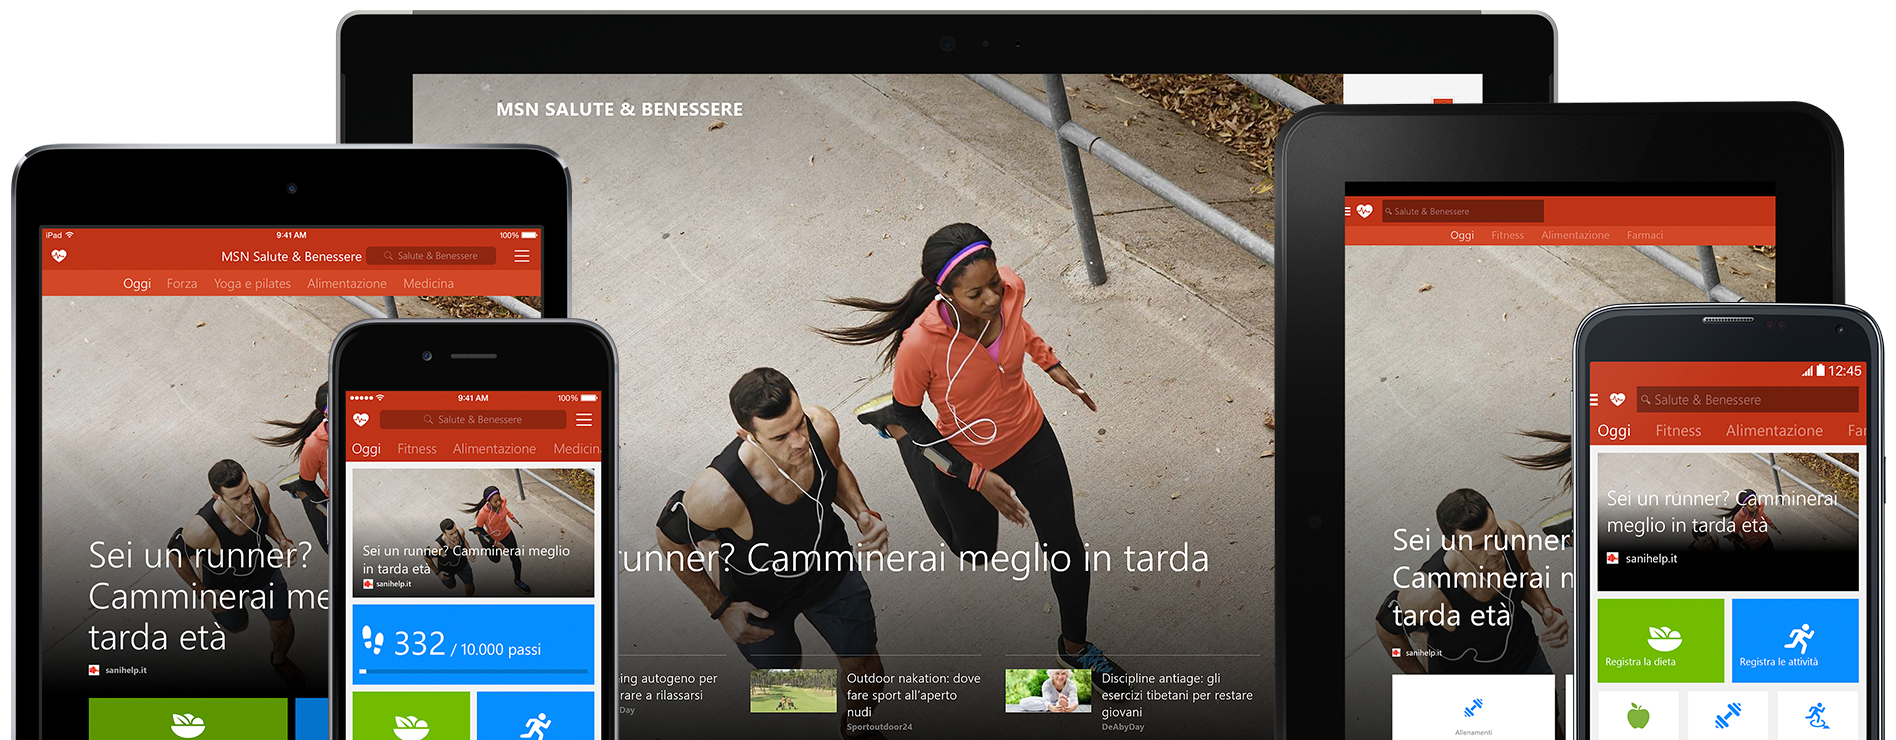This screenshot has width=1896, height=740.
Task: Select the Alimentazione tab on Android tablet
Action: click(1575, 235)
